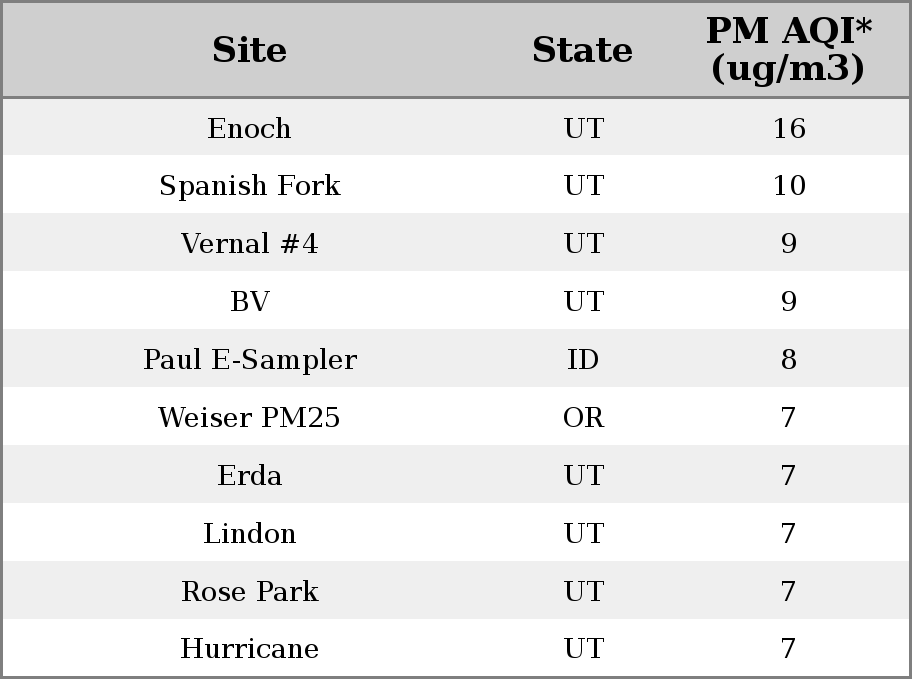Viewport: 912px width, 679px height.
Task: Click the ID state cell
Action: pos(583,360)
